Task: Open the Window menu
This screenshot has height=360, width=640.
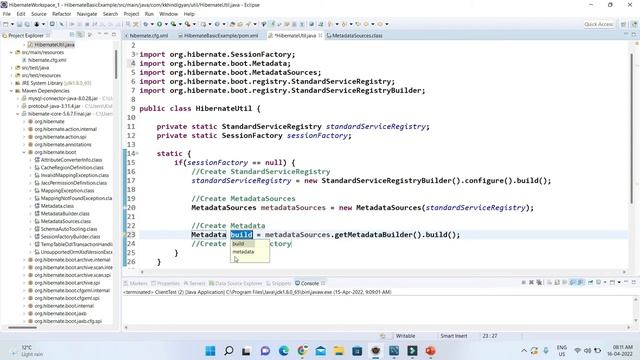Action: click(x=169, y=13)
